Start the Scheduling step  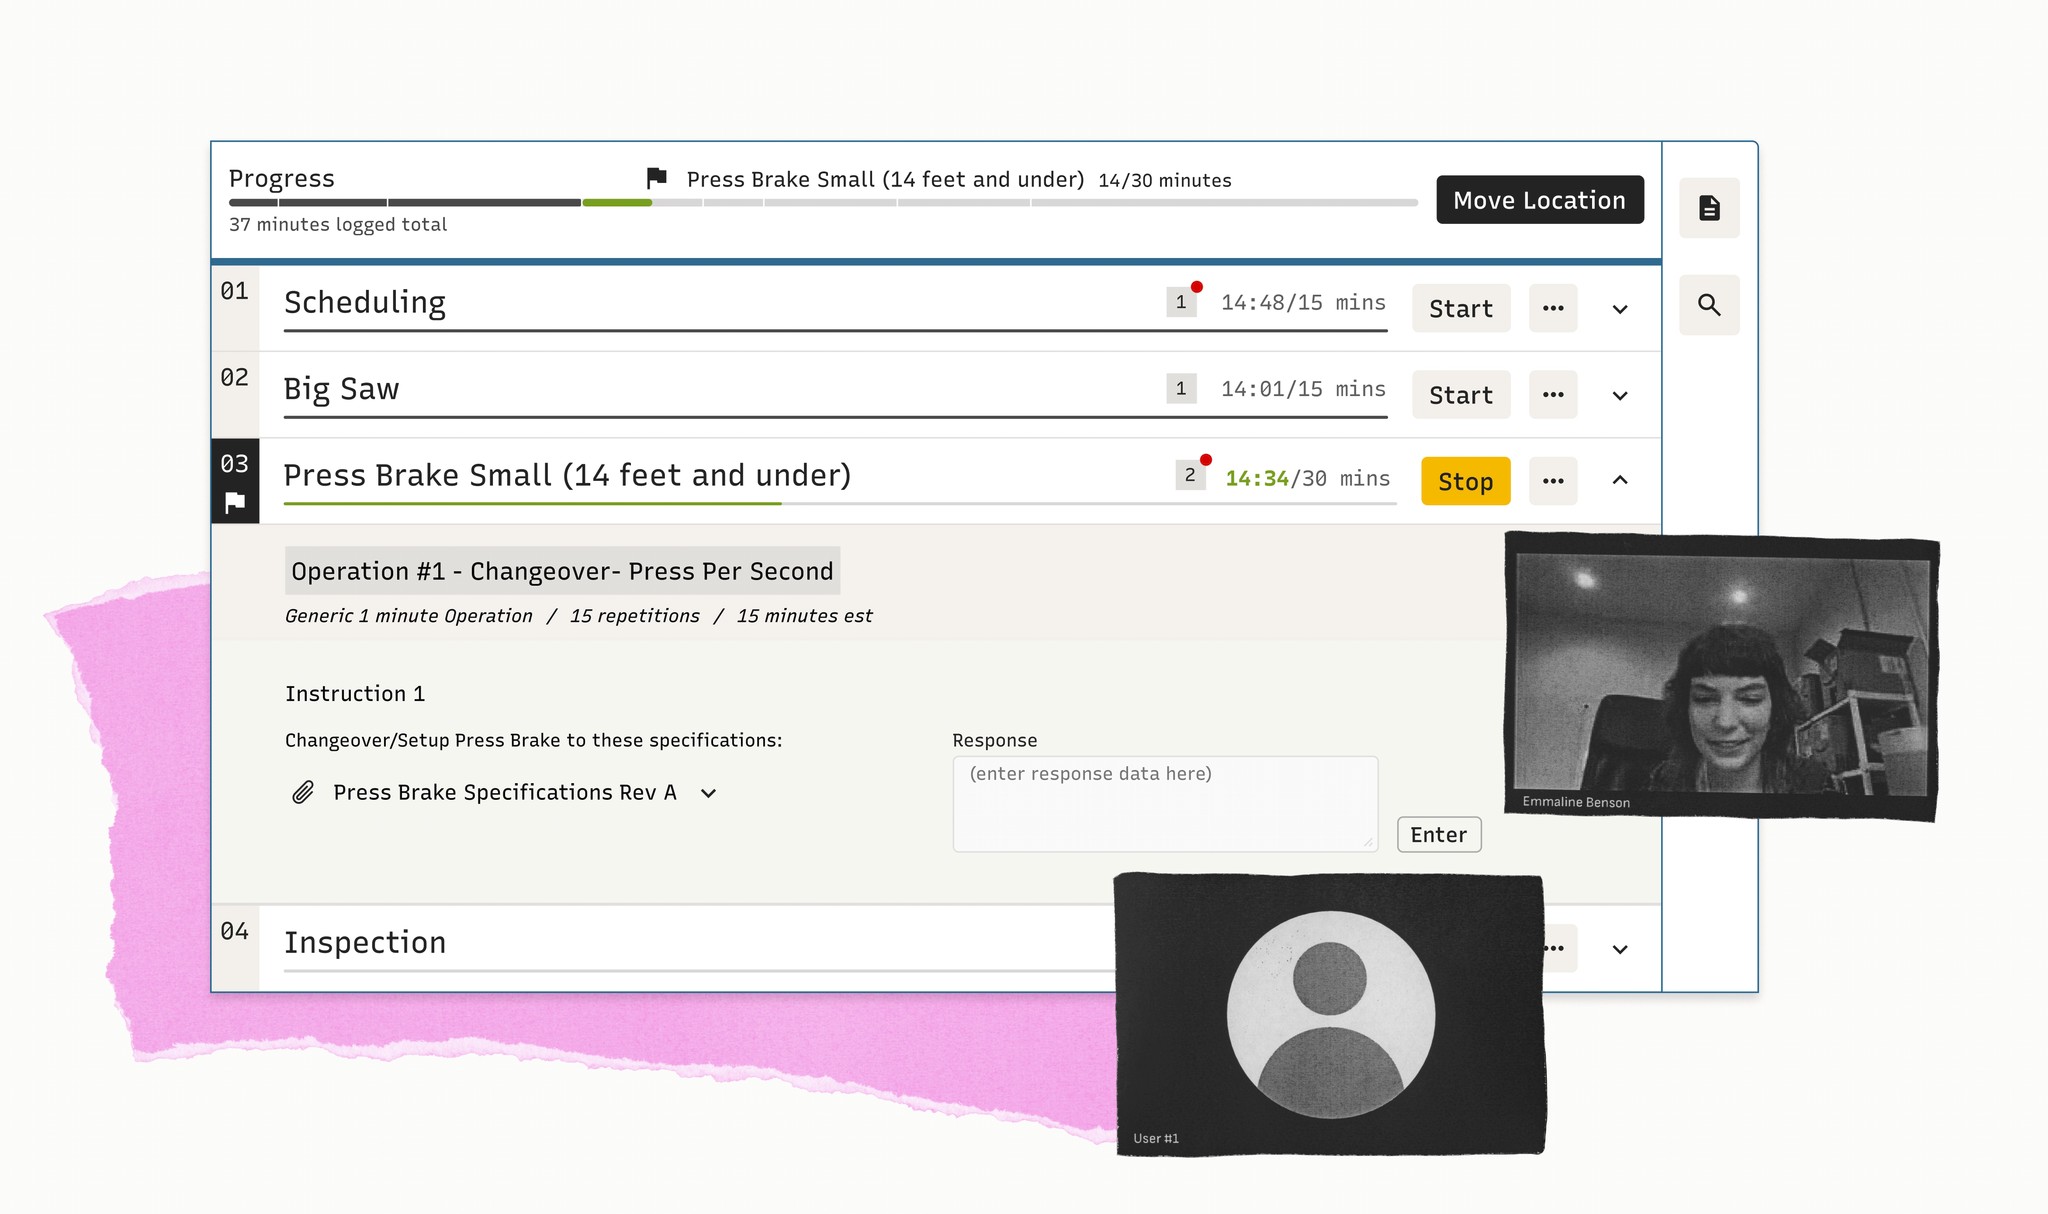[x=1460, y=309]
